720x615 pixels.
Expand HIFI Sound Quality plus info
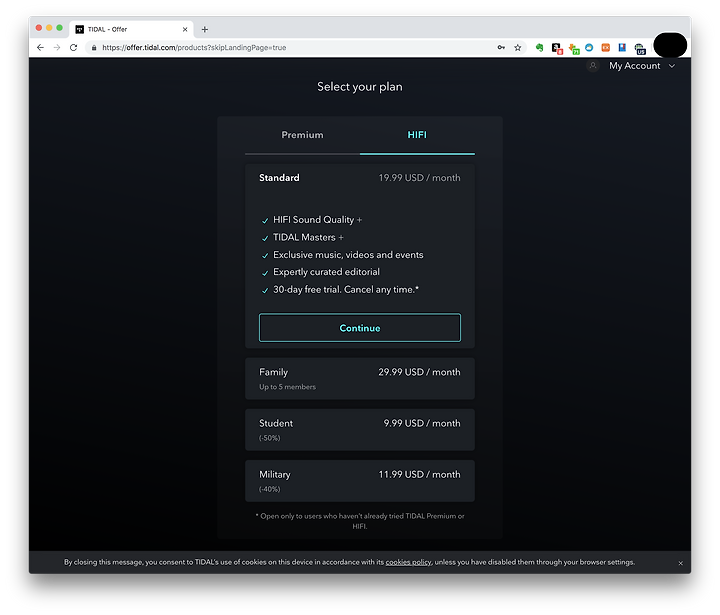tap(359, 220)
